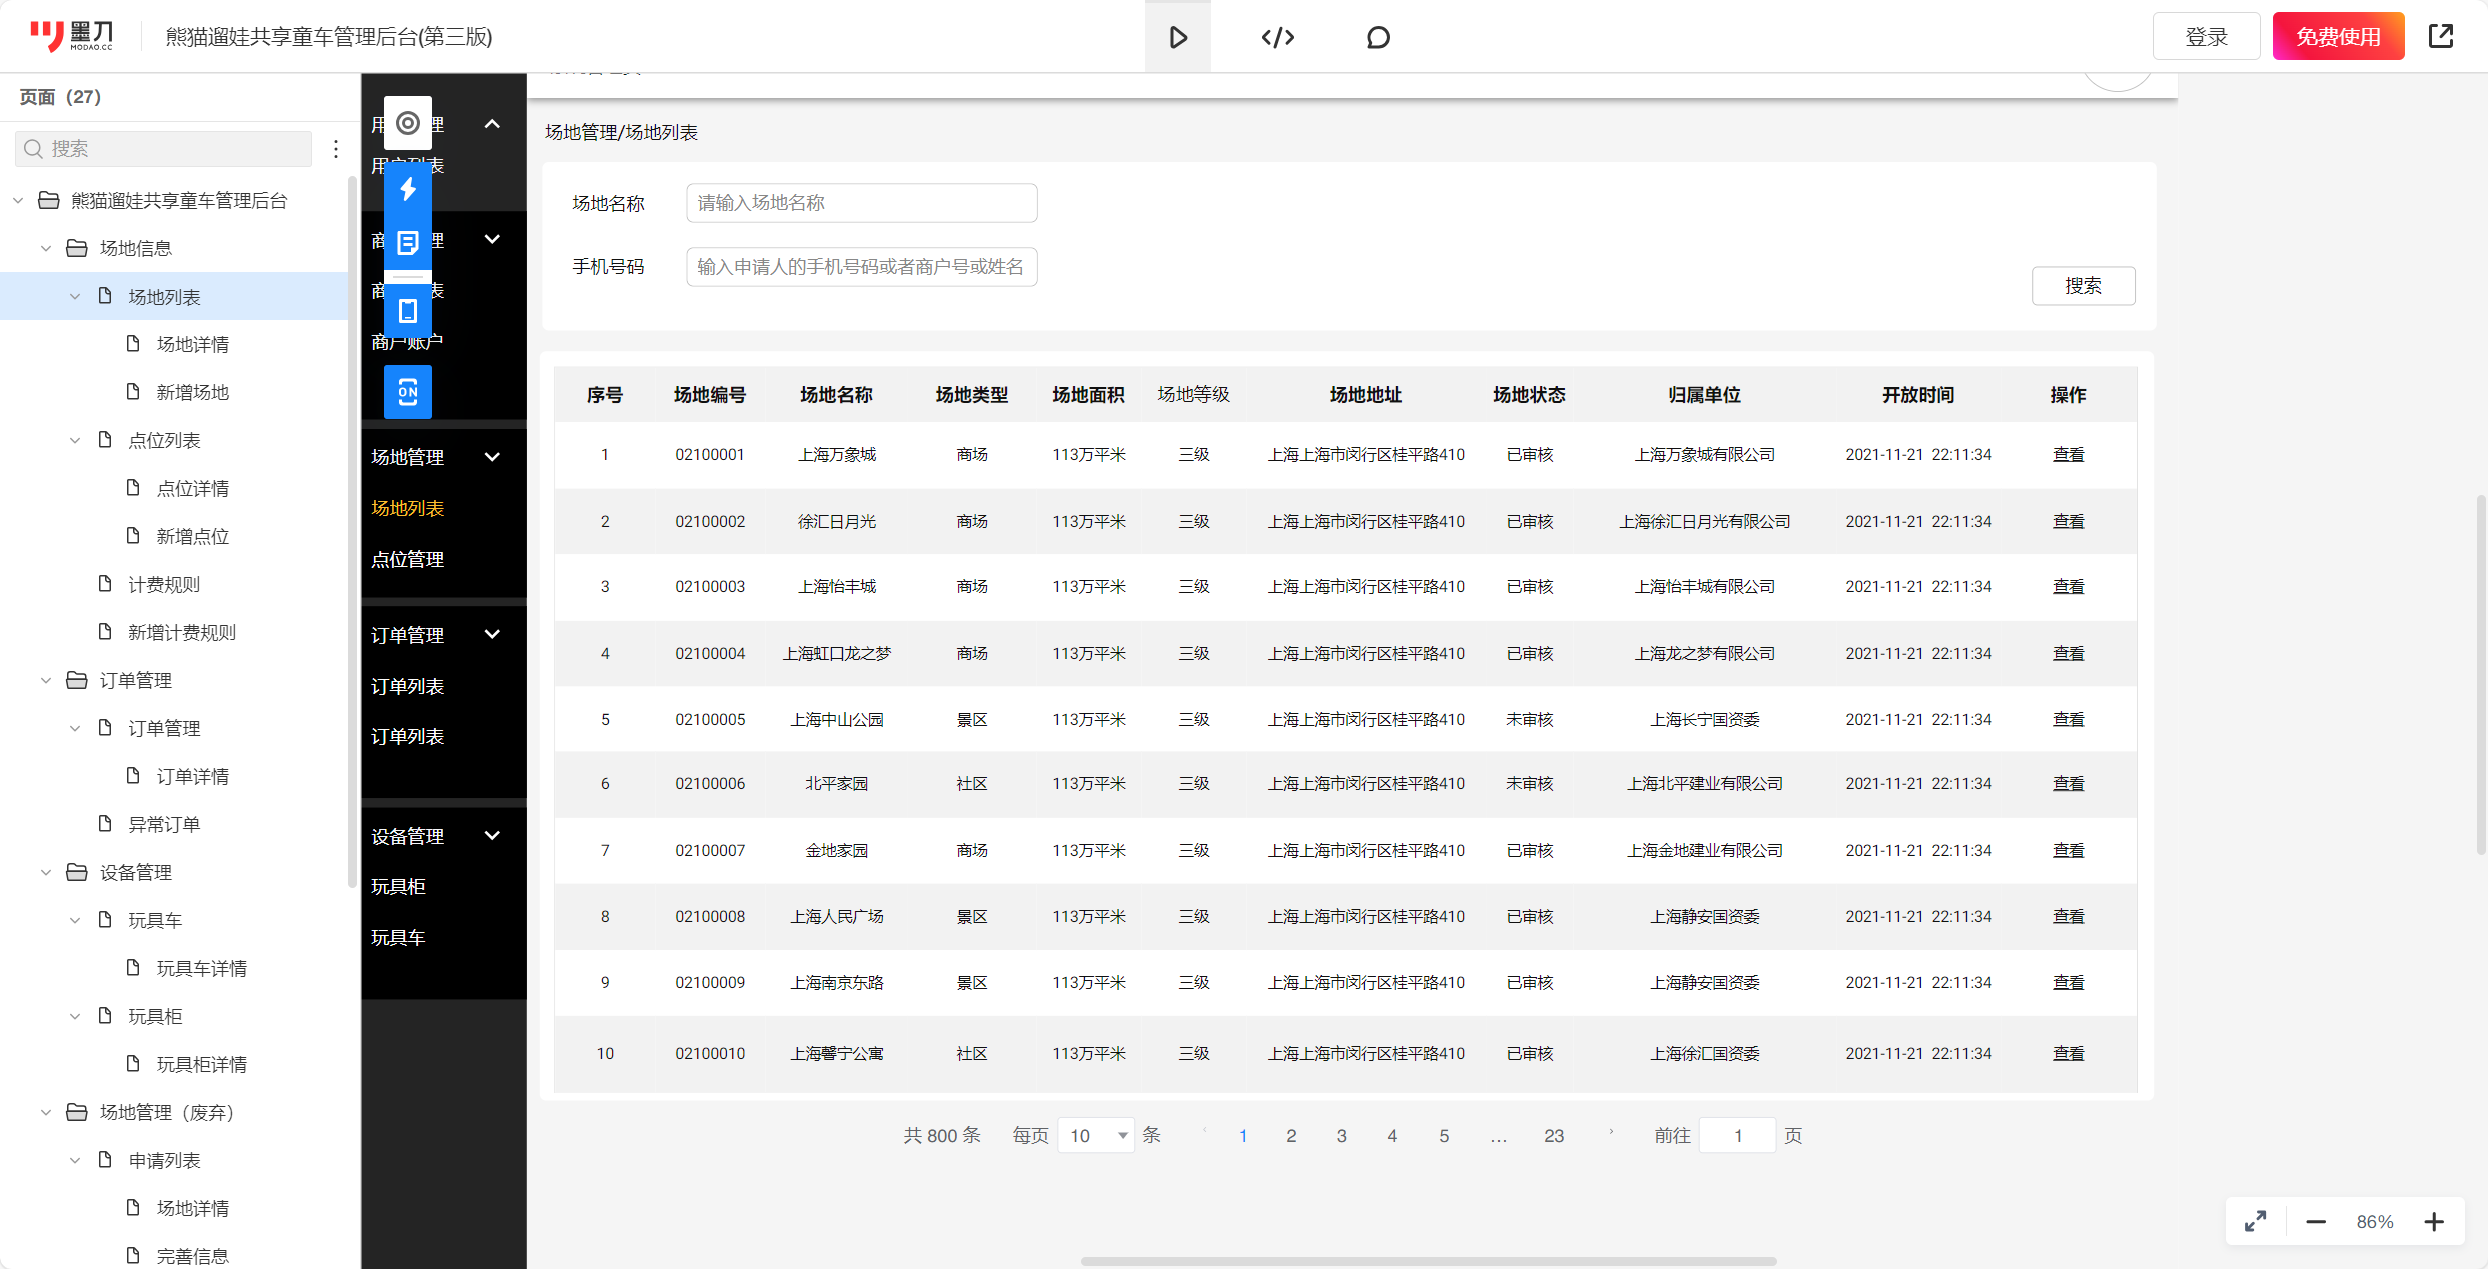The image size is (2488, 1269).
Task: Click the open-in-new-window icon
Action: click(2441, 36)
